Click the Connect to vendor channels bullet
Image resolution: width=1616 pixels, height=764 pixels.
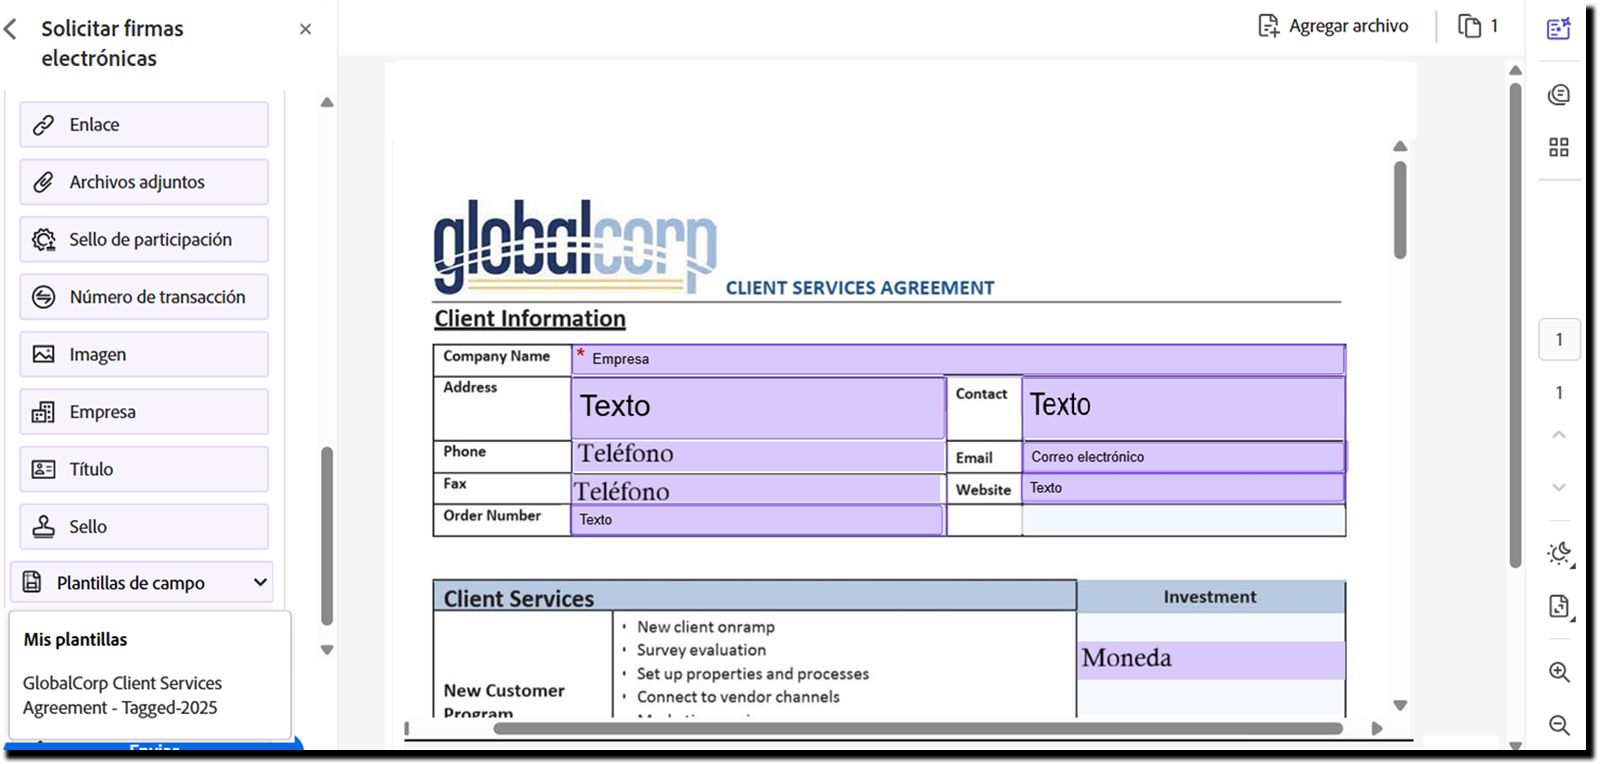(x=739, y=697)
